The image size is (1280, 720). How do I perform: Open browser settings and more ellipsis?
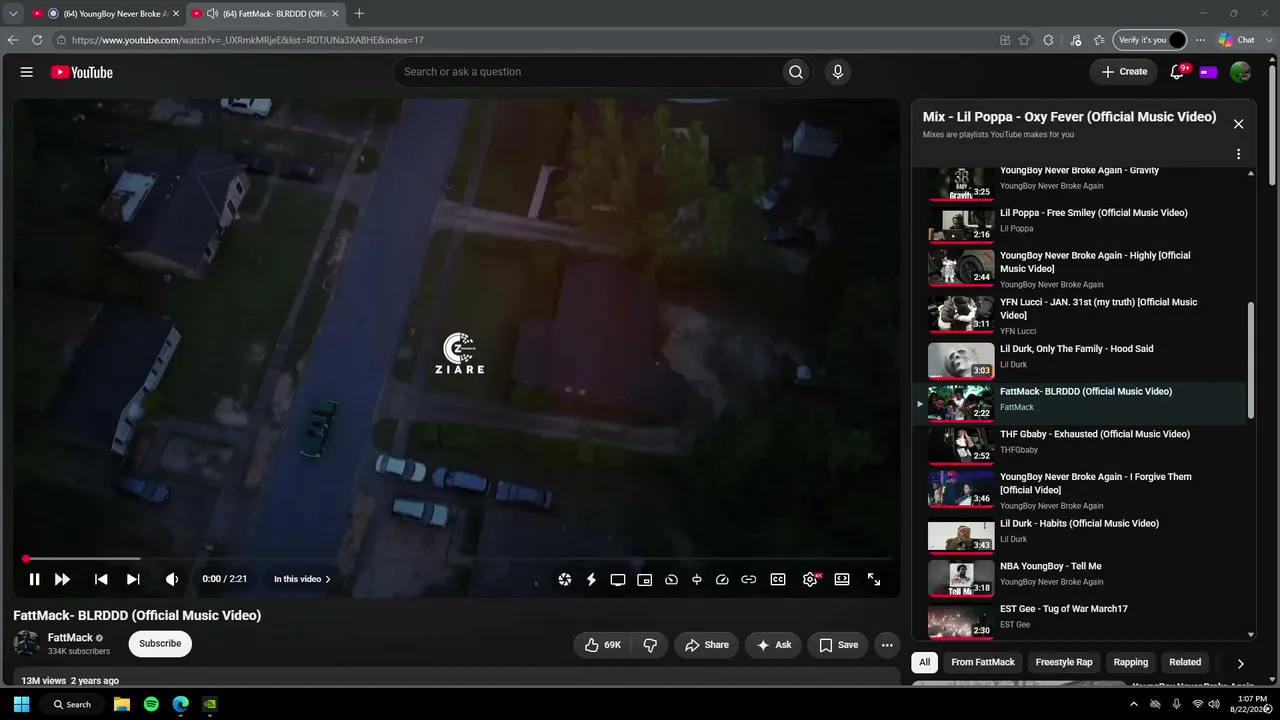click(1201, 40)
